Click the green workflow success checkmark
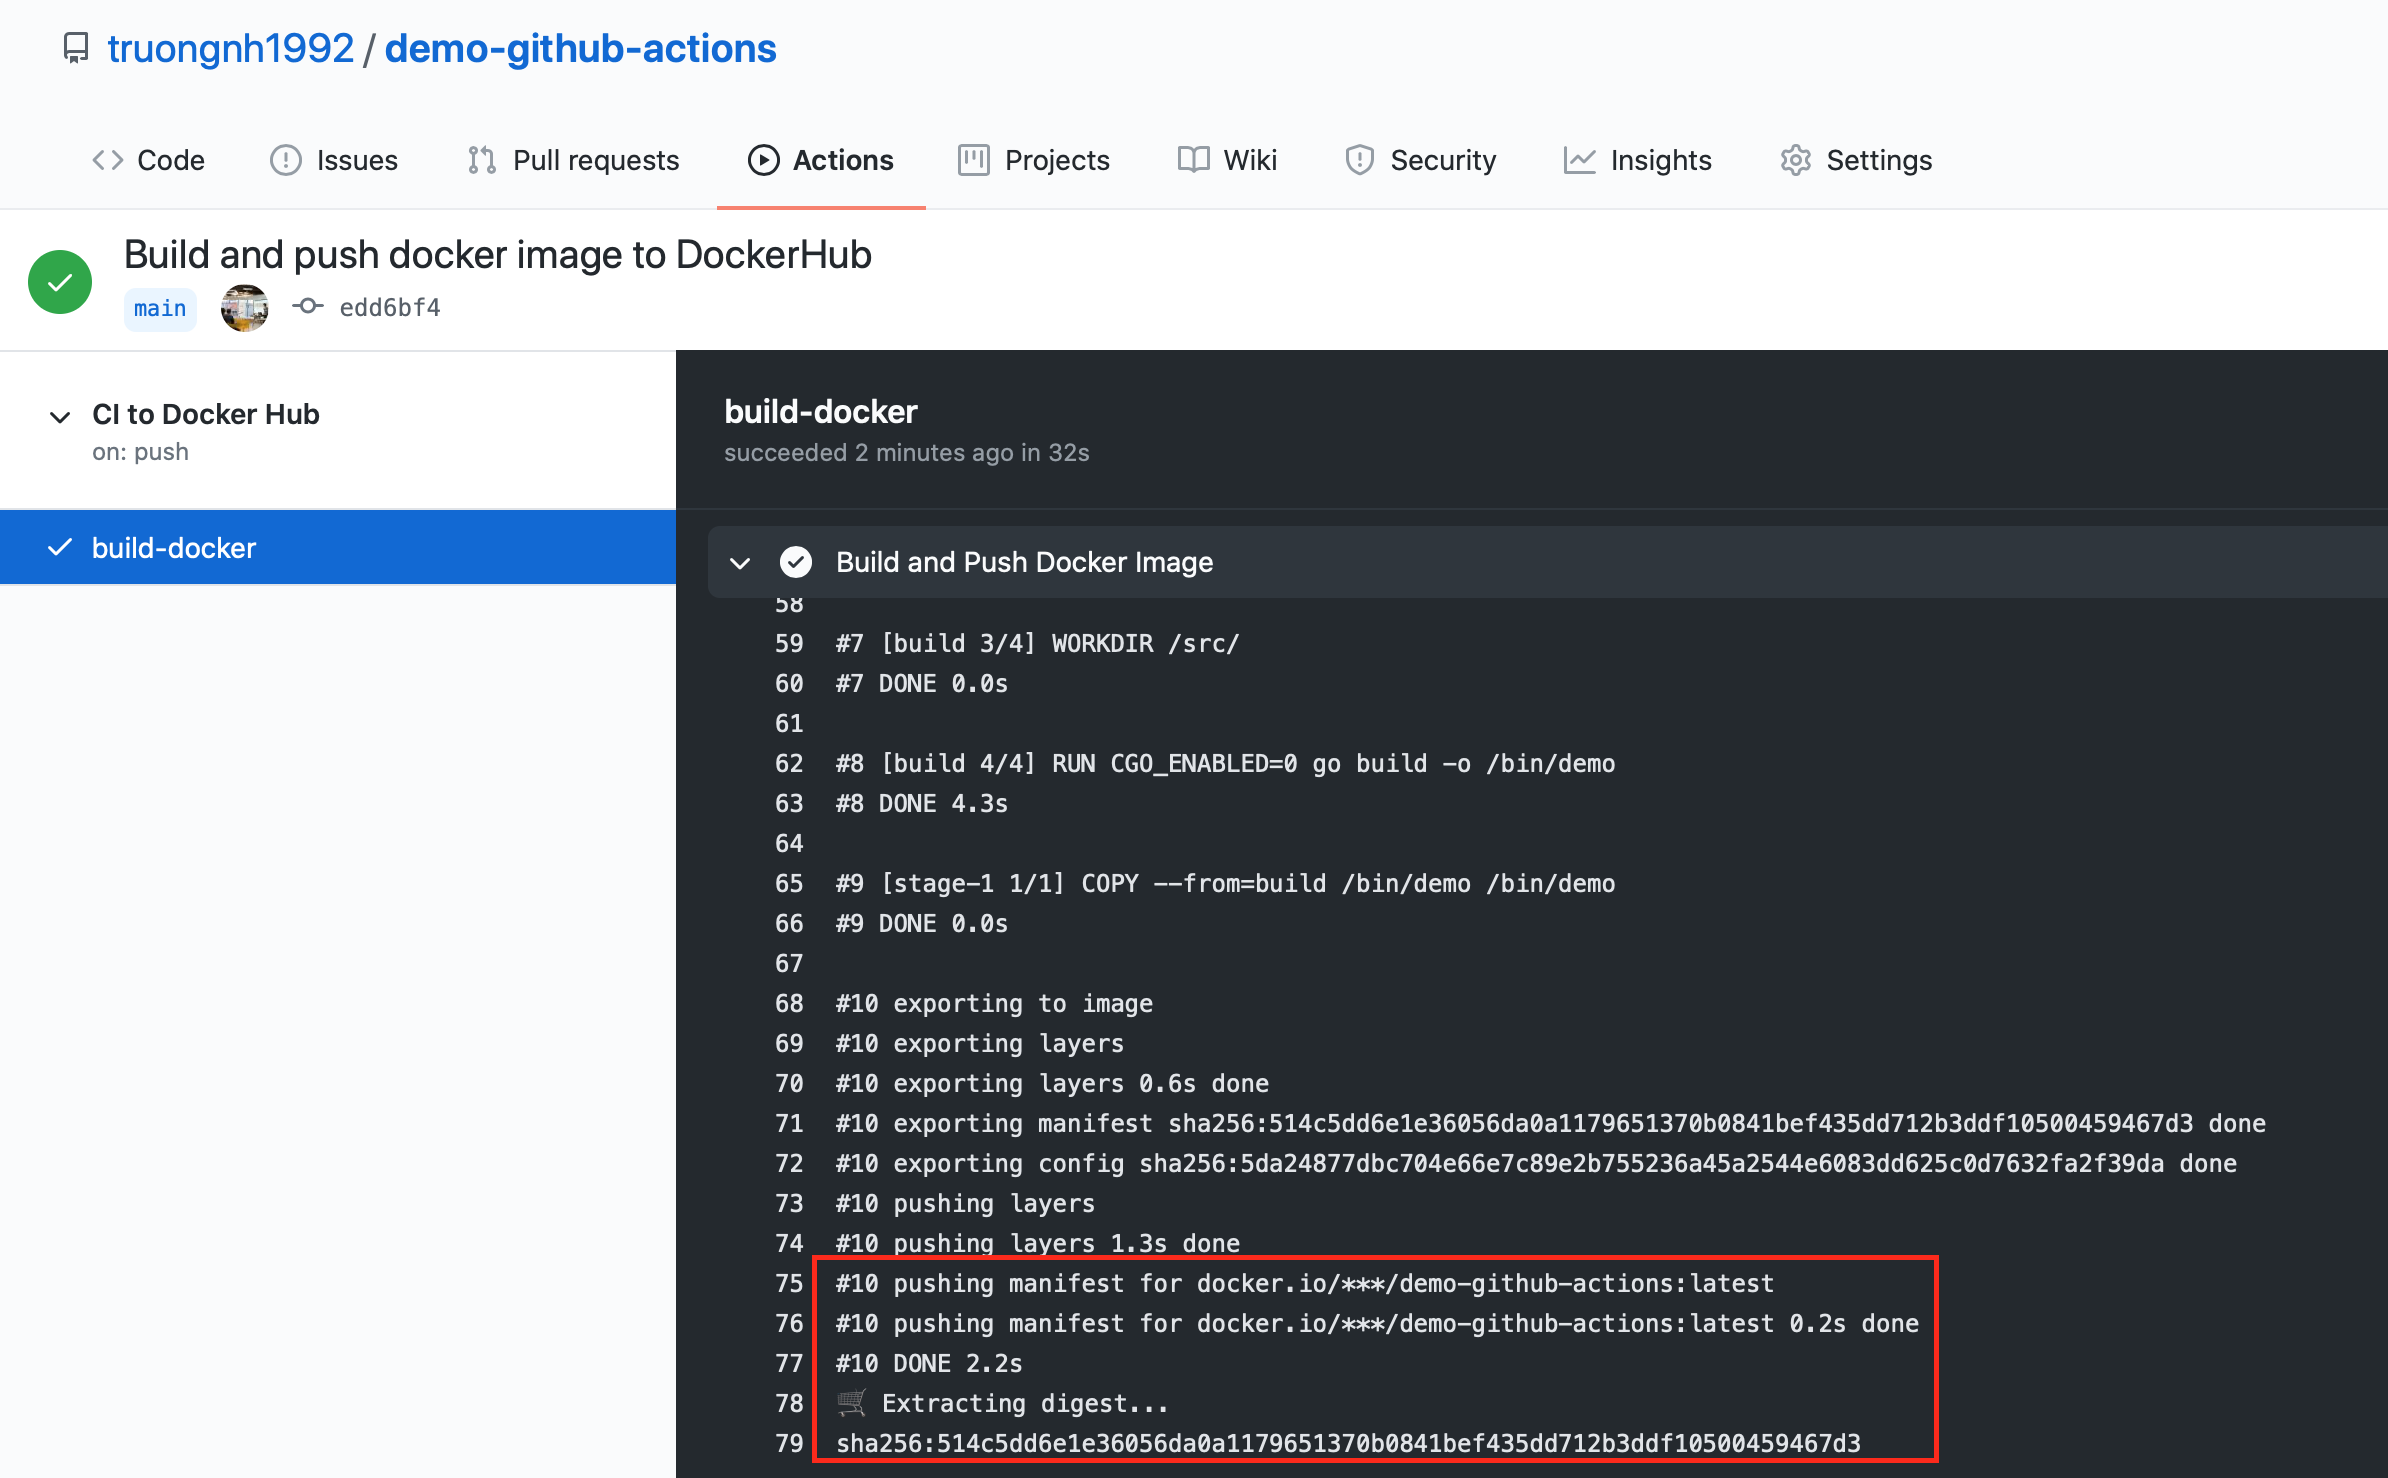The width and height of the screenshot is (2388, 1478). tap(60, 282)
